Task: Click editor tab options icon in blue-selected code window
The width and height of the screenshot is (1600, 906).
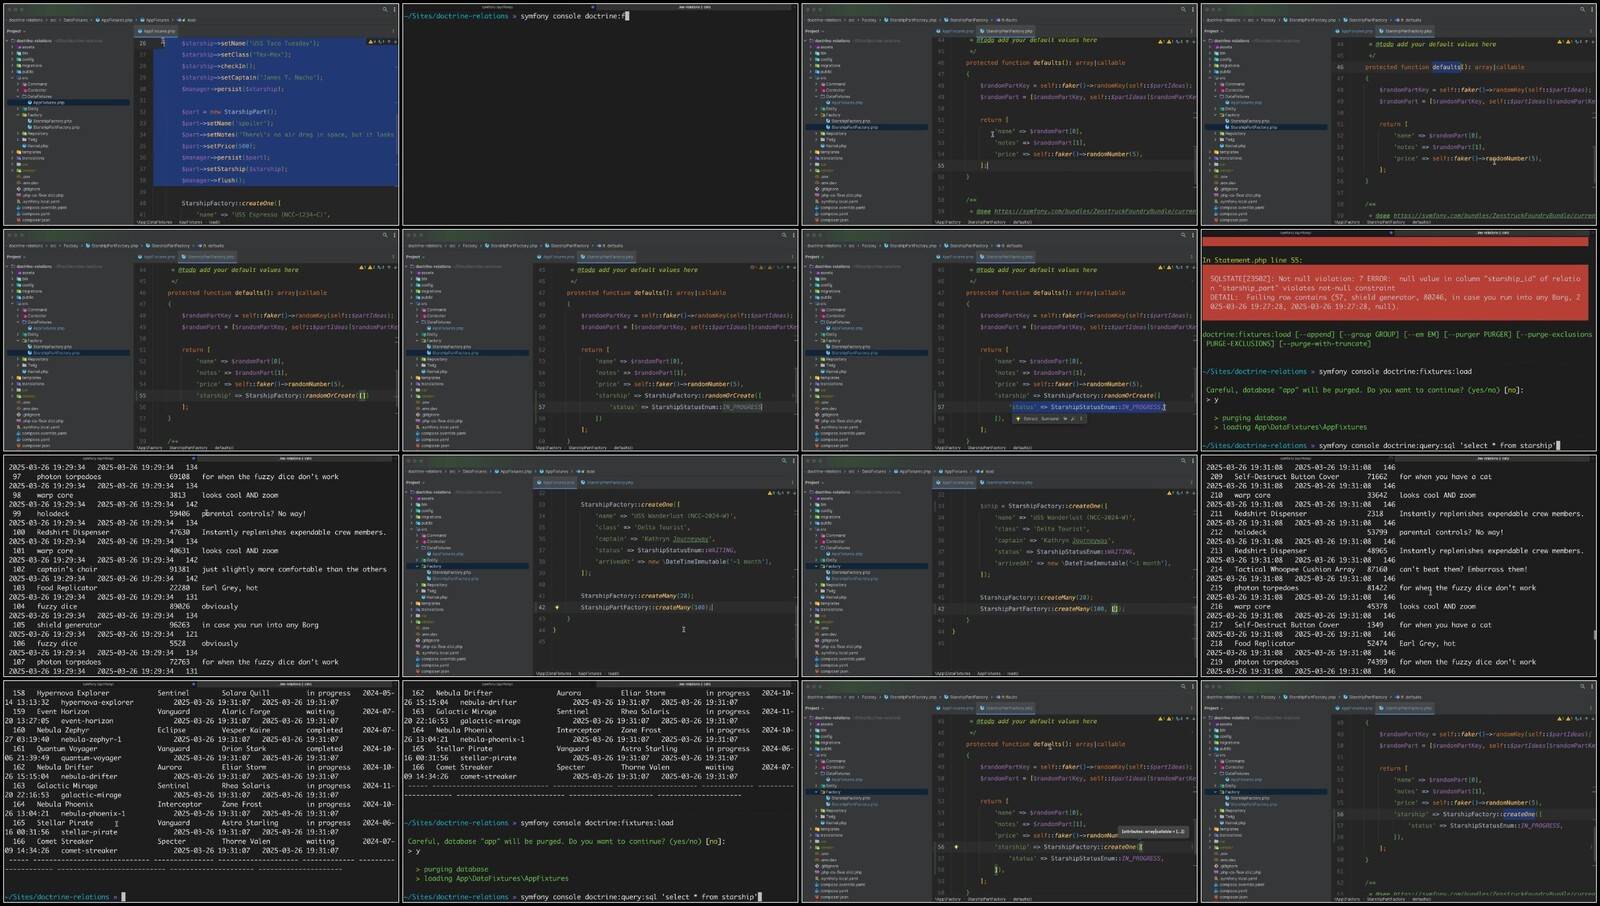Action: (394, 31)
